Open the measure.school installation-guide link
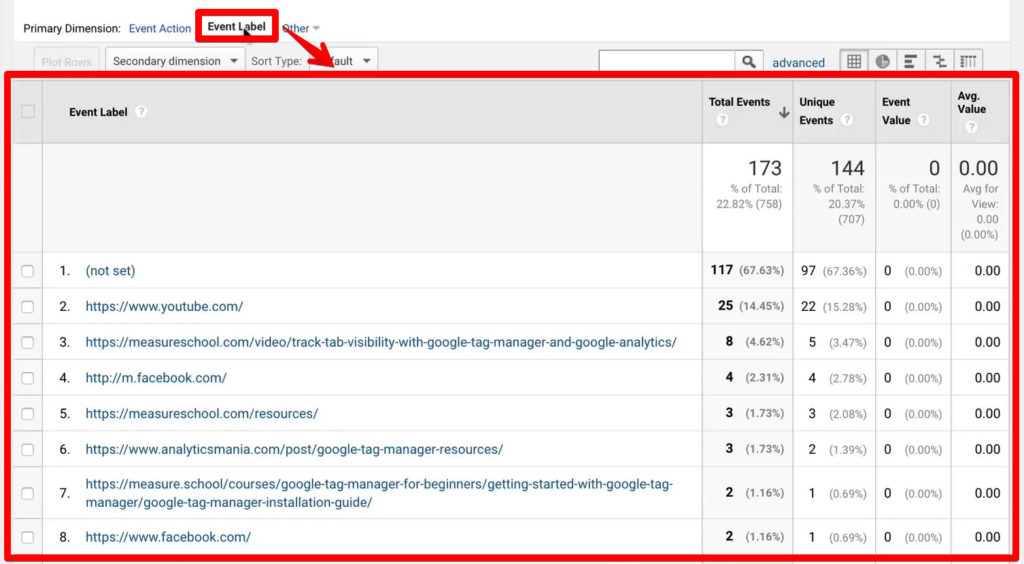This screenshot has width=1024, height=564. tap(379, 494)
